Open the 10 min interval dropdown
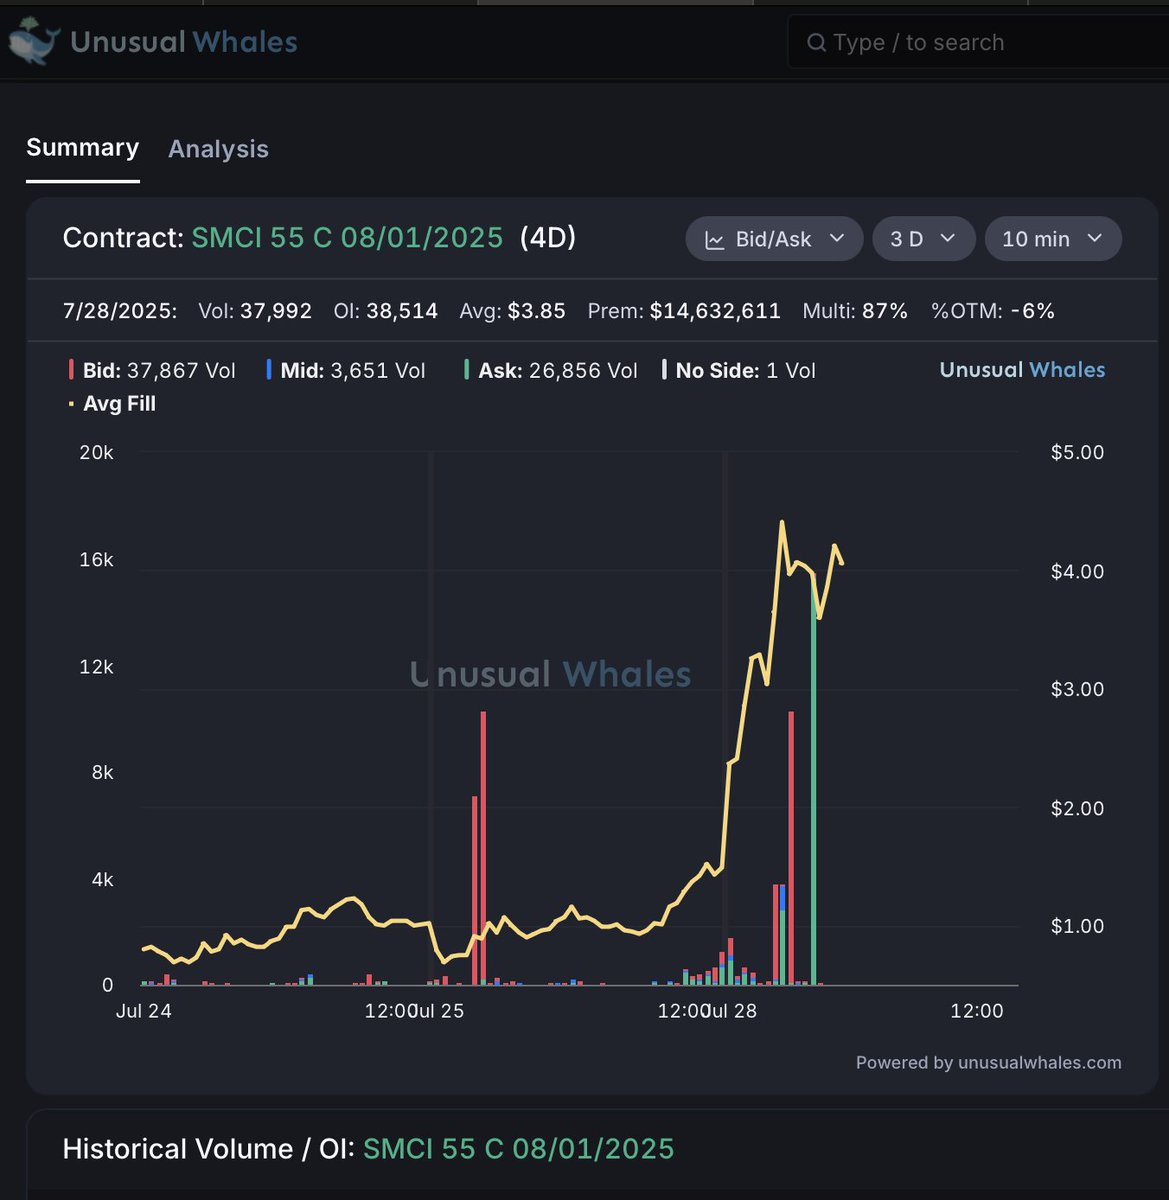 click(1053, 239)
